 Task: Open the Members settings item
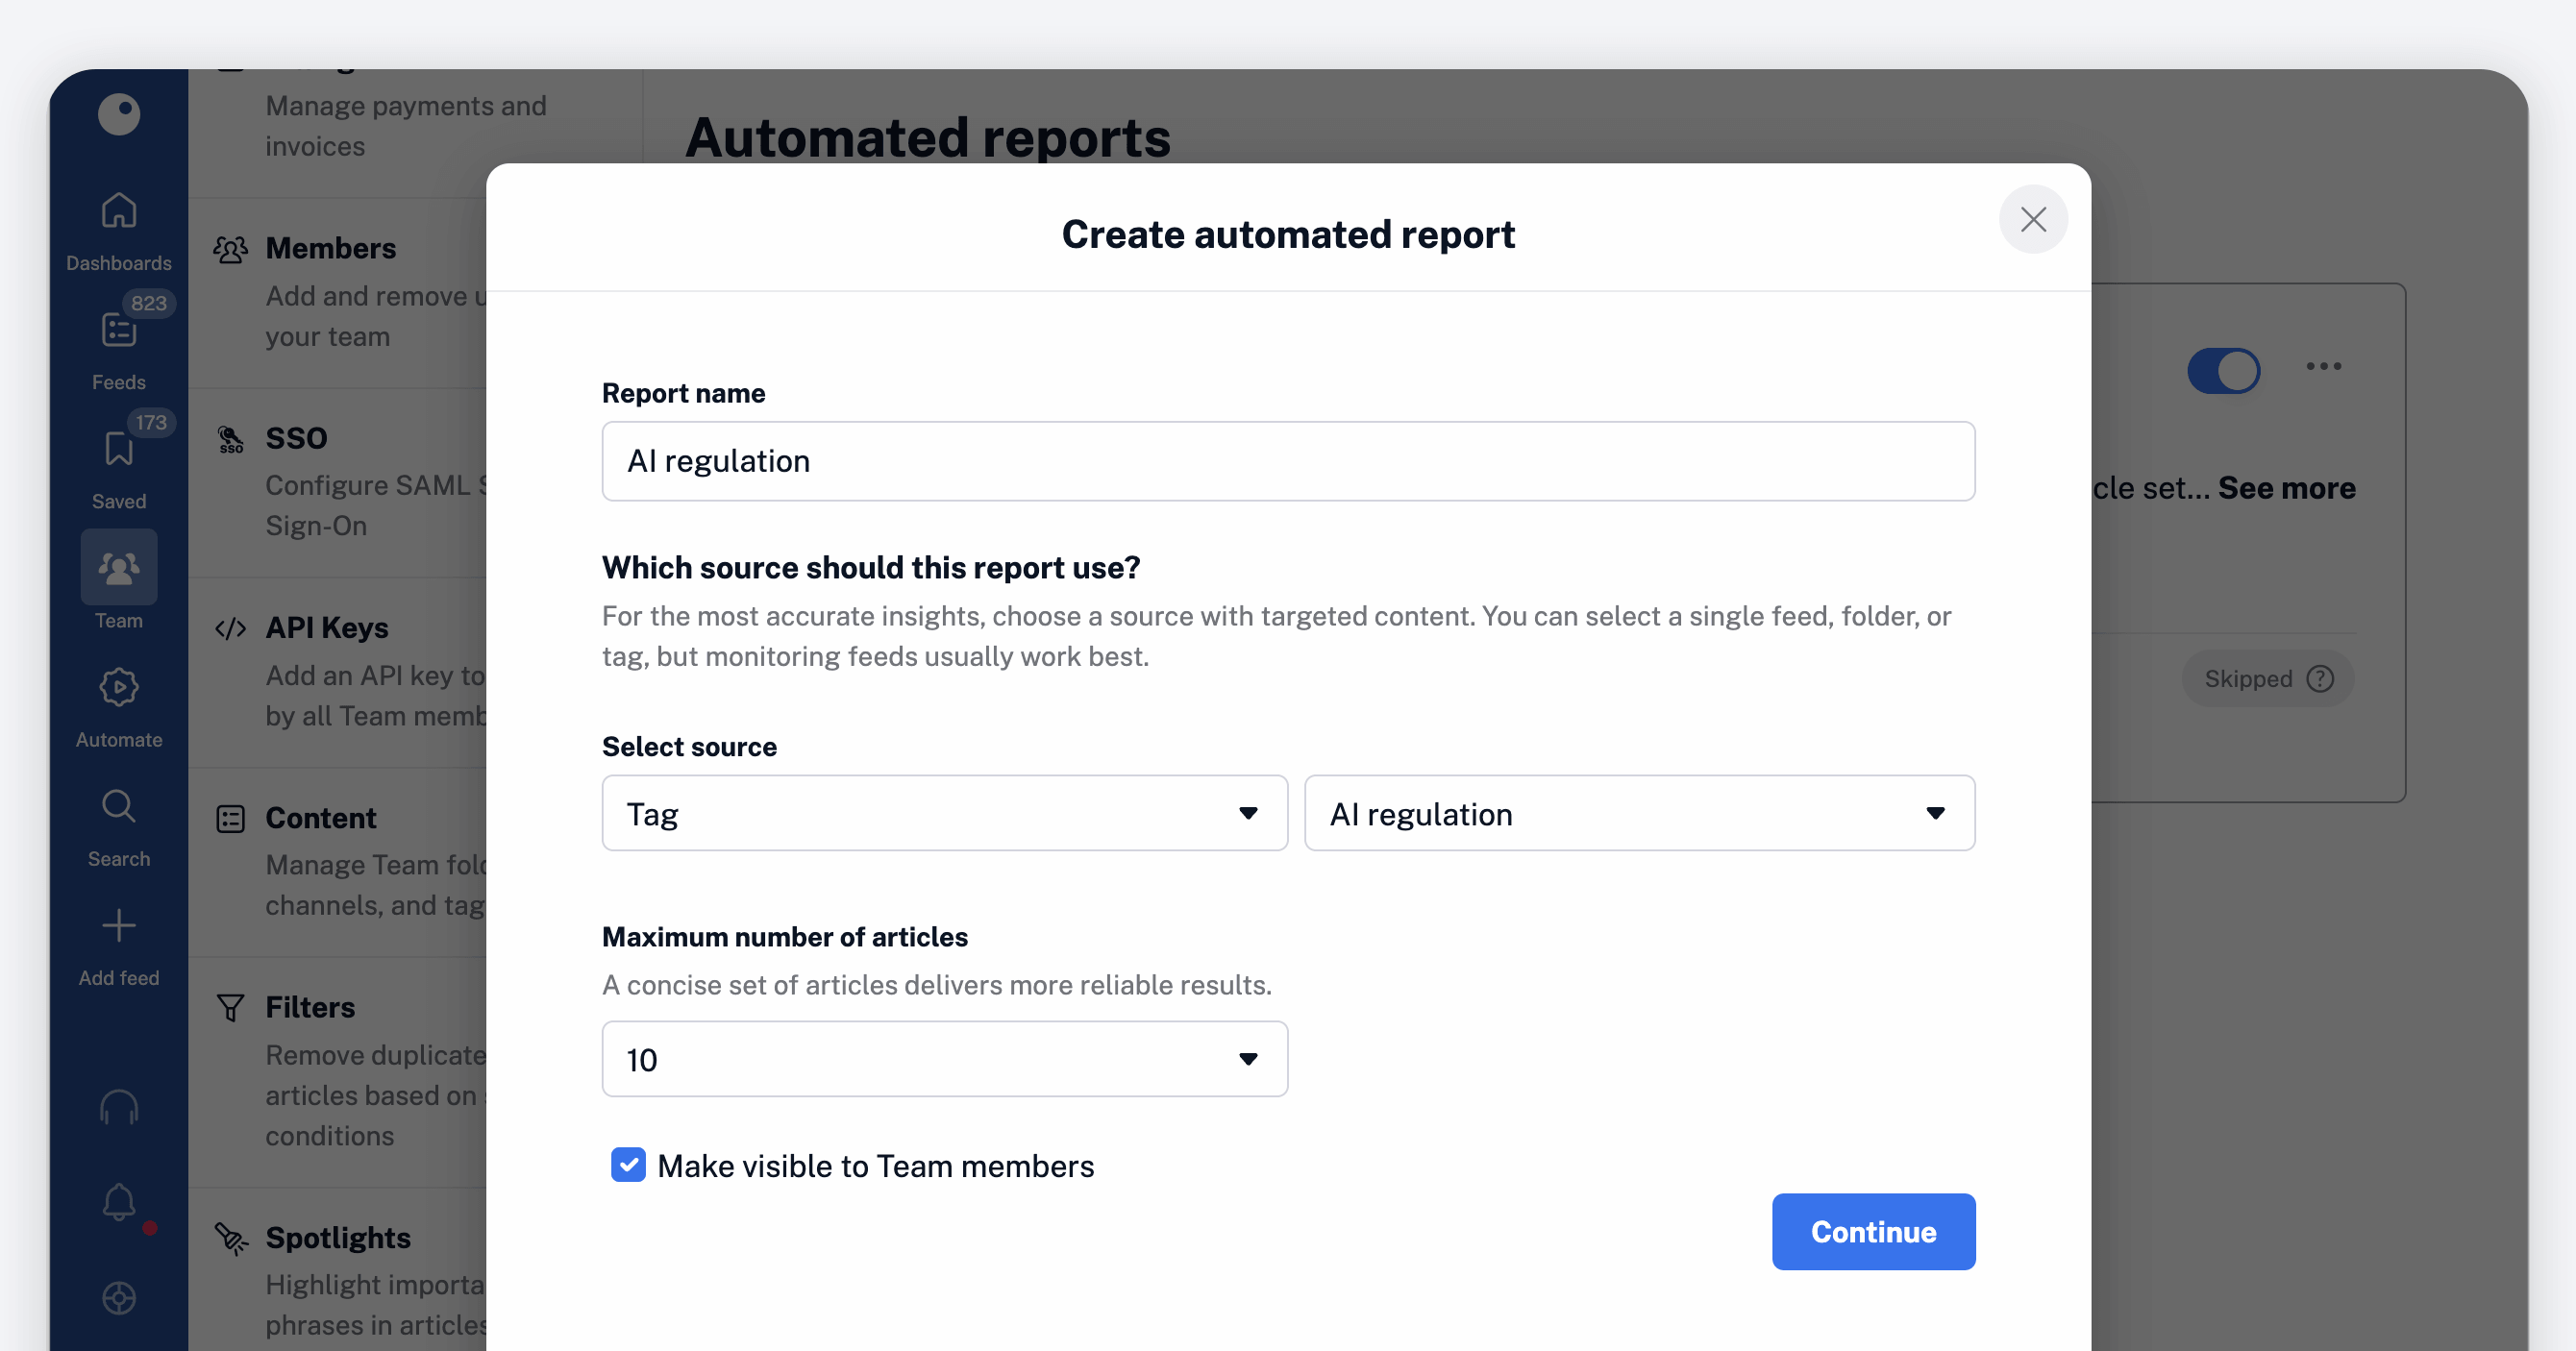pos(330,248)
